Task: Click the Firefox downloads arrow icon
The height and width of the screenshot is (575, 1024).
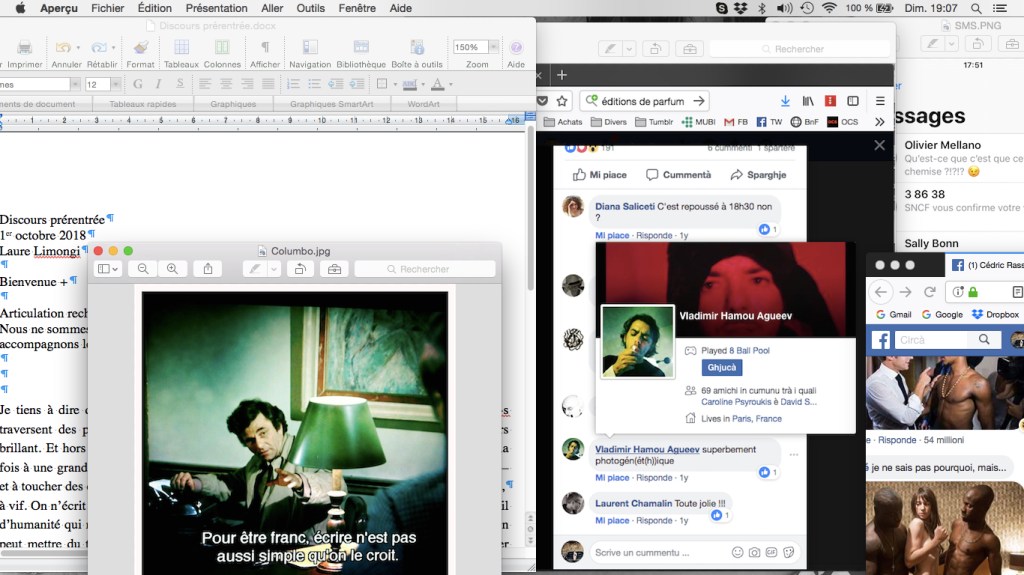Action: point(784,101)
